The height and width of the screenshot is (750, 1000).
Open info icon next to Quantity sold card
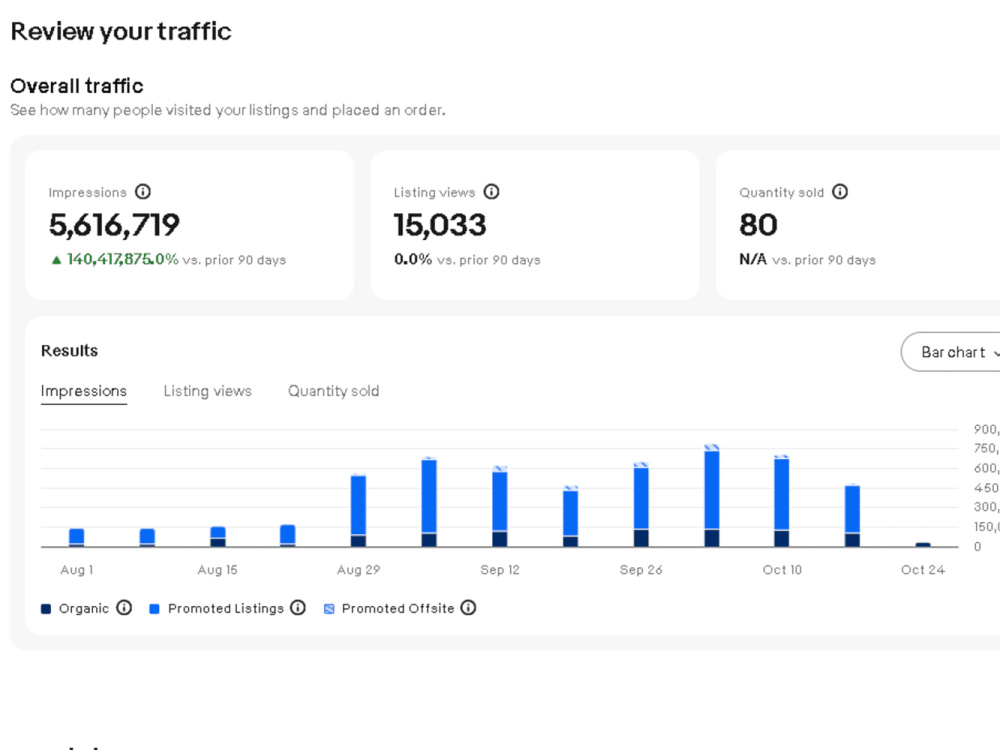point(840,192)
